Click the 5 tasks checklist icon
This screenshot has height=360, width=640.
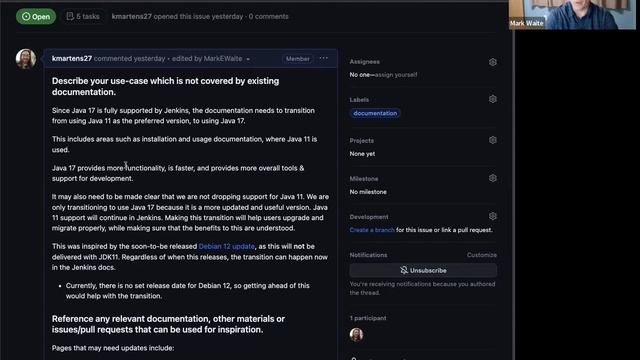click(70, 16)
